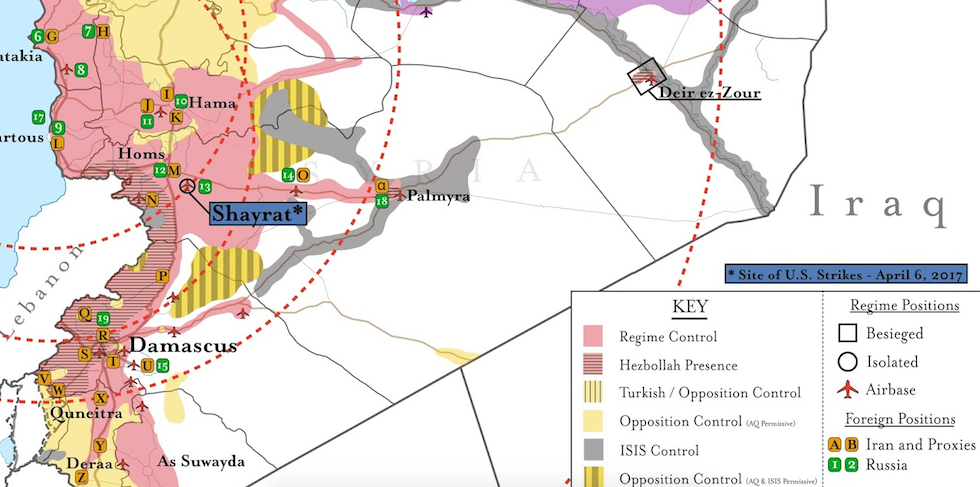The height and width of the screenshot is (487, 980).
Task: Click the Isolated circle symbol in the key
Action: pos(850,362)
